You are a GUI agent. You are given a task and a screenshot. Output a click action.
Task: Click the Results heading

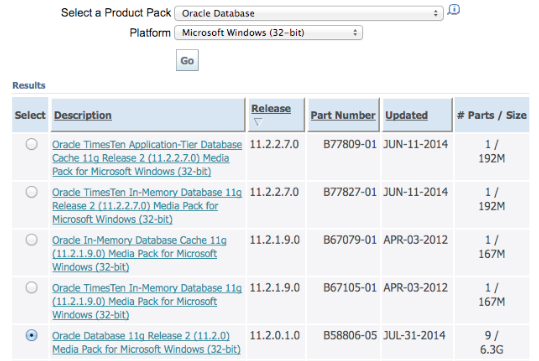[x=29, y=85]
